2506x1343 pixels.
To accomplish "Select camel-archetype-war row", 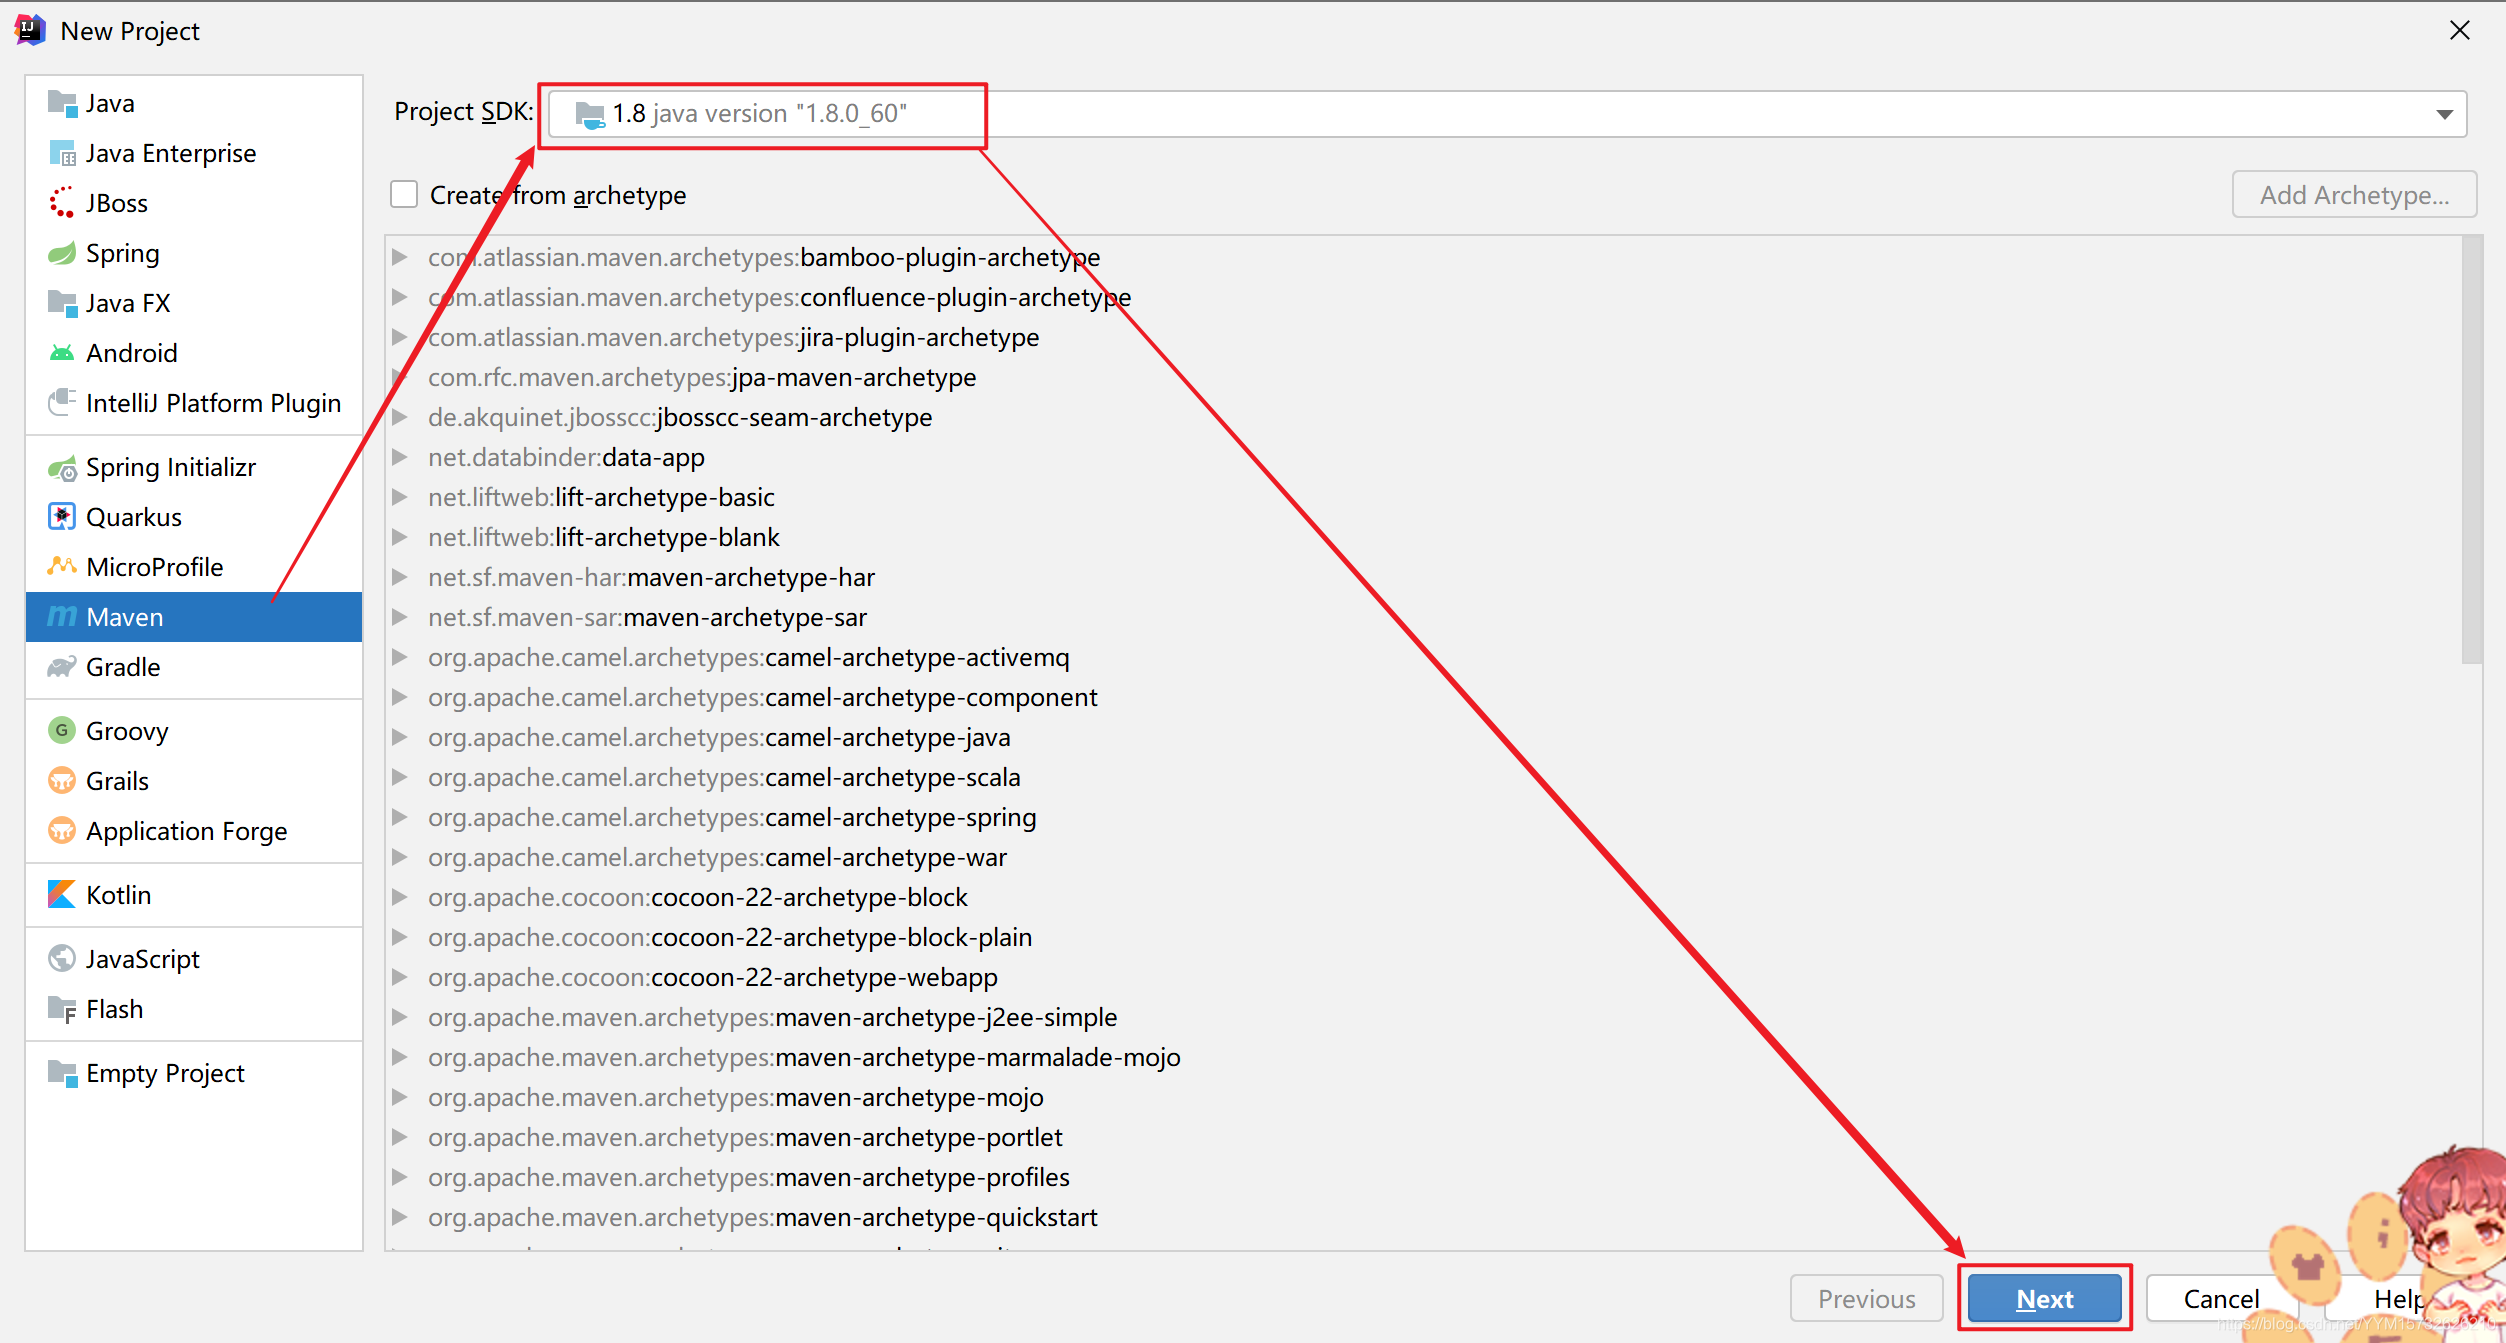I will [x=1424, y=857].
